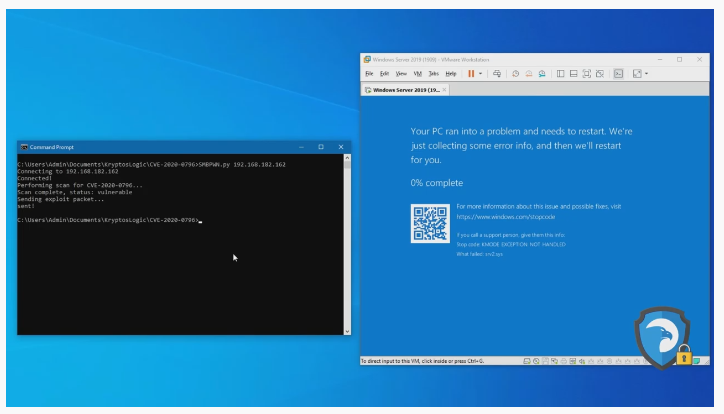The height and width of the screenshot is (414, 724).
Task: Expand the stretch options dropdown arrow
Action: [x=646, y=74]
